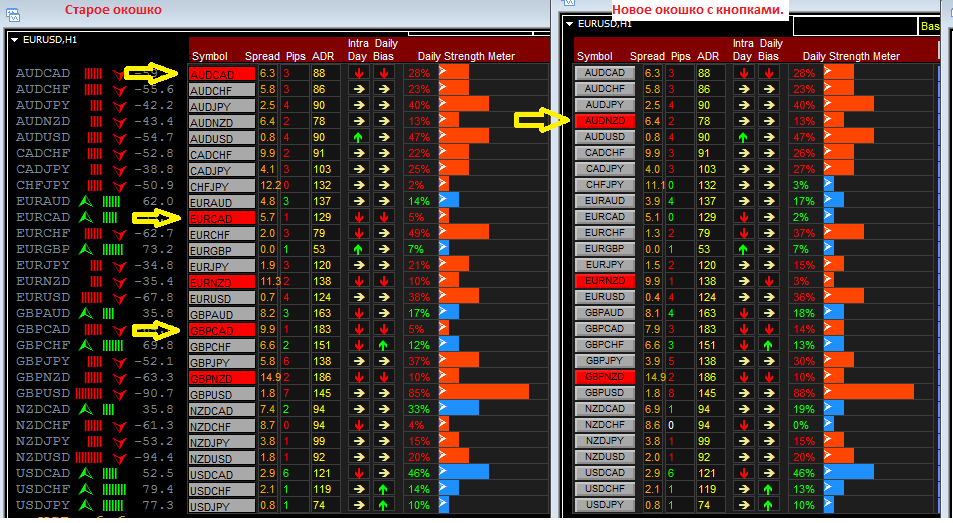The width and height of the screenshot is (953, 523).
Task: Click EURGBP Intra Day up arrow in old window
Action: coord(359,249)
